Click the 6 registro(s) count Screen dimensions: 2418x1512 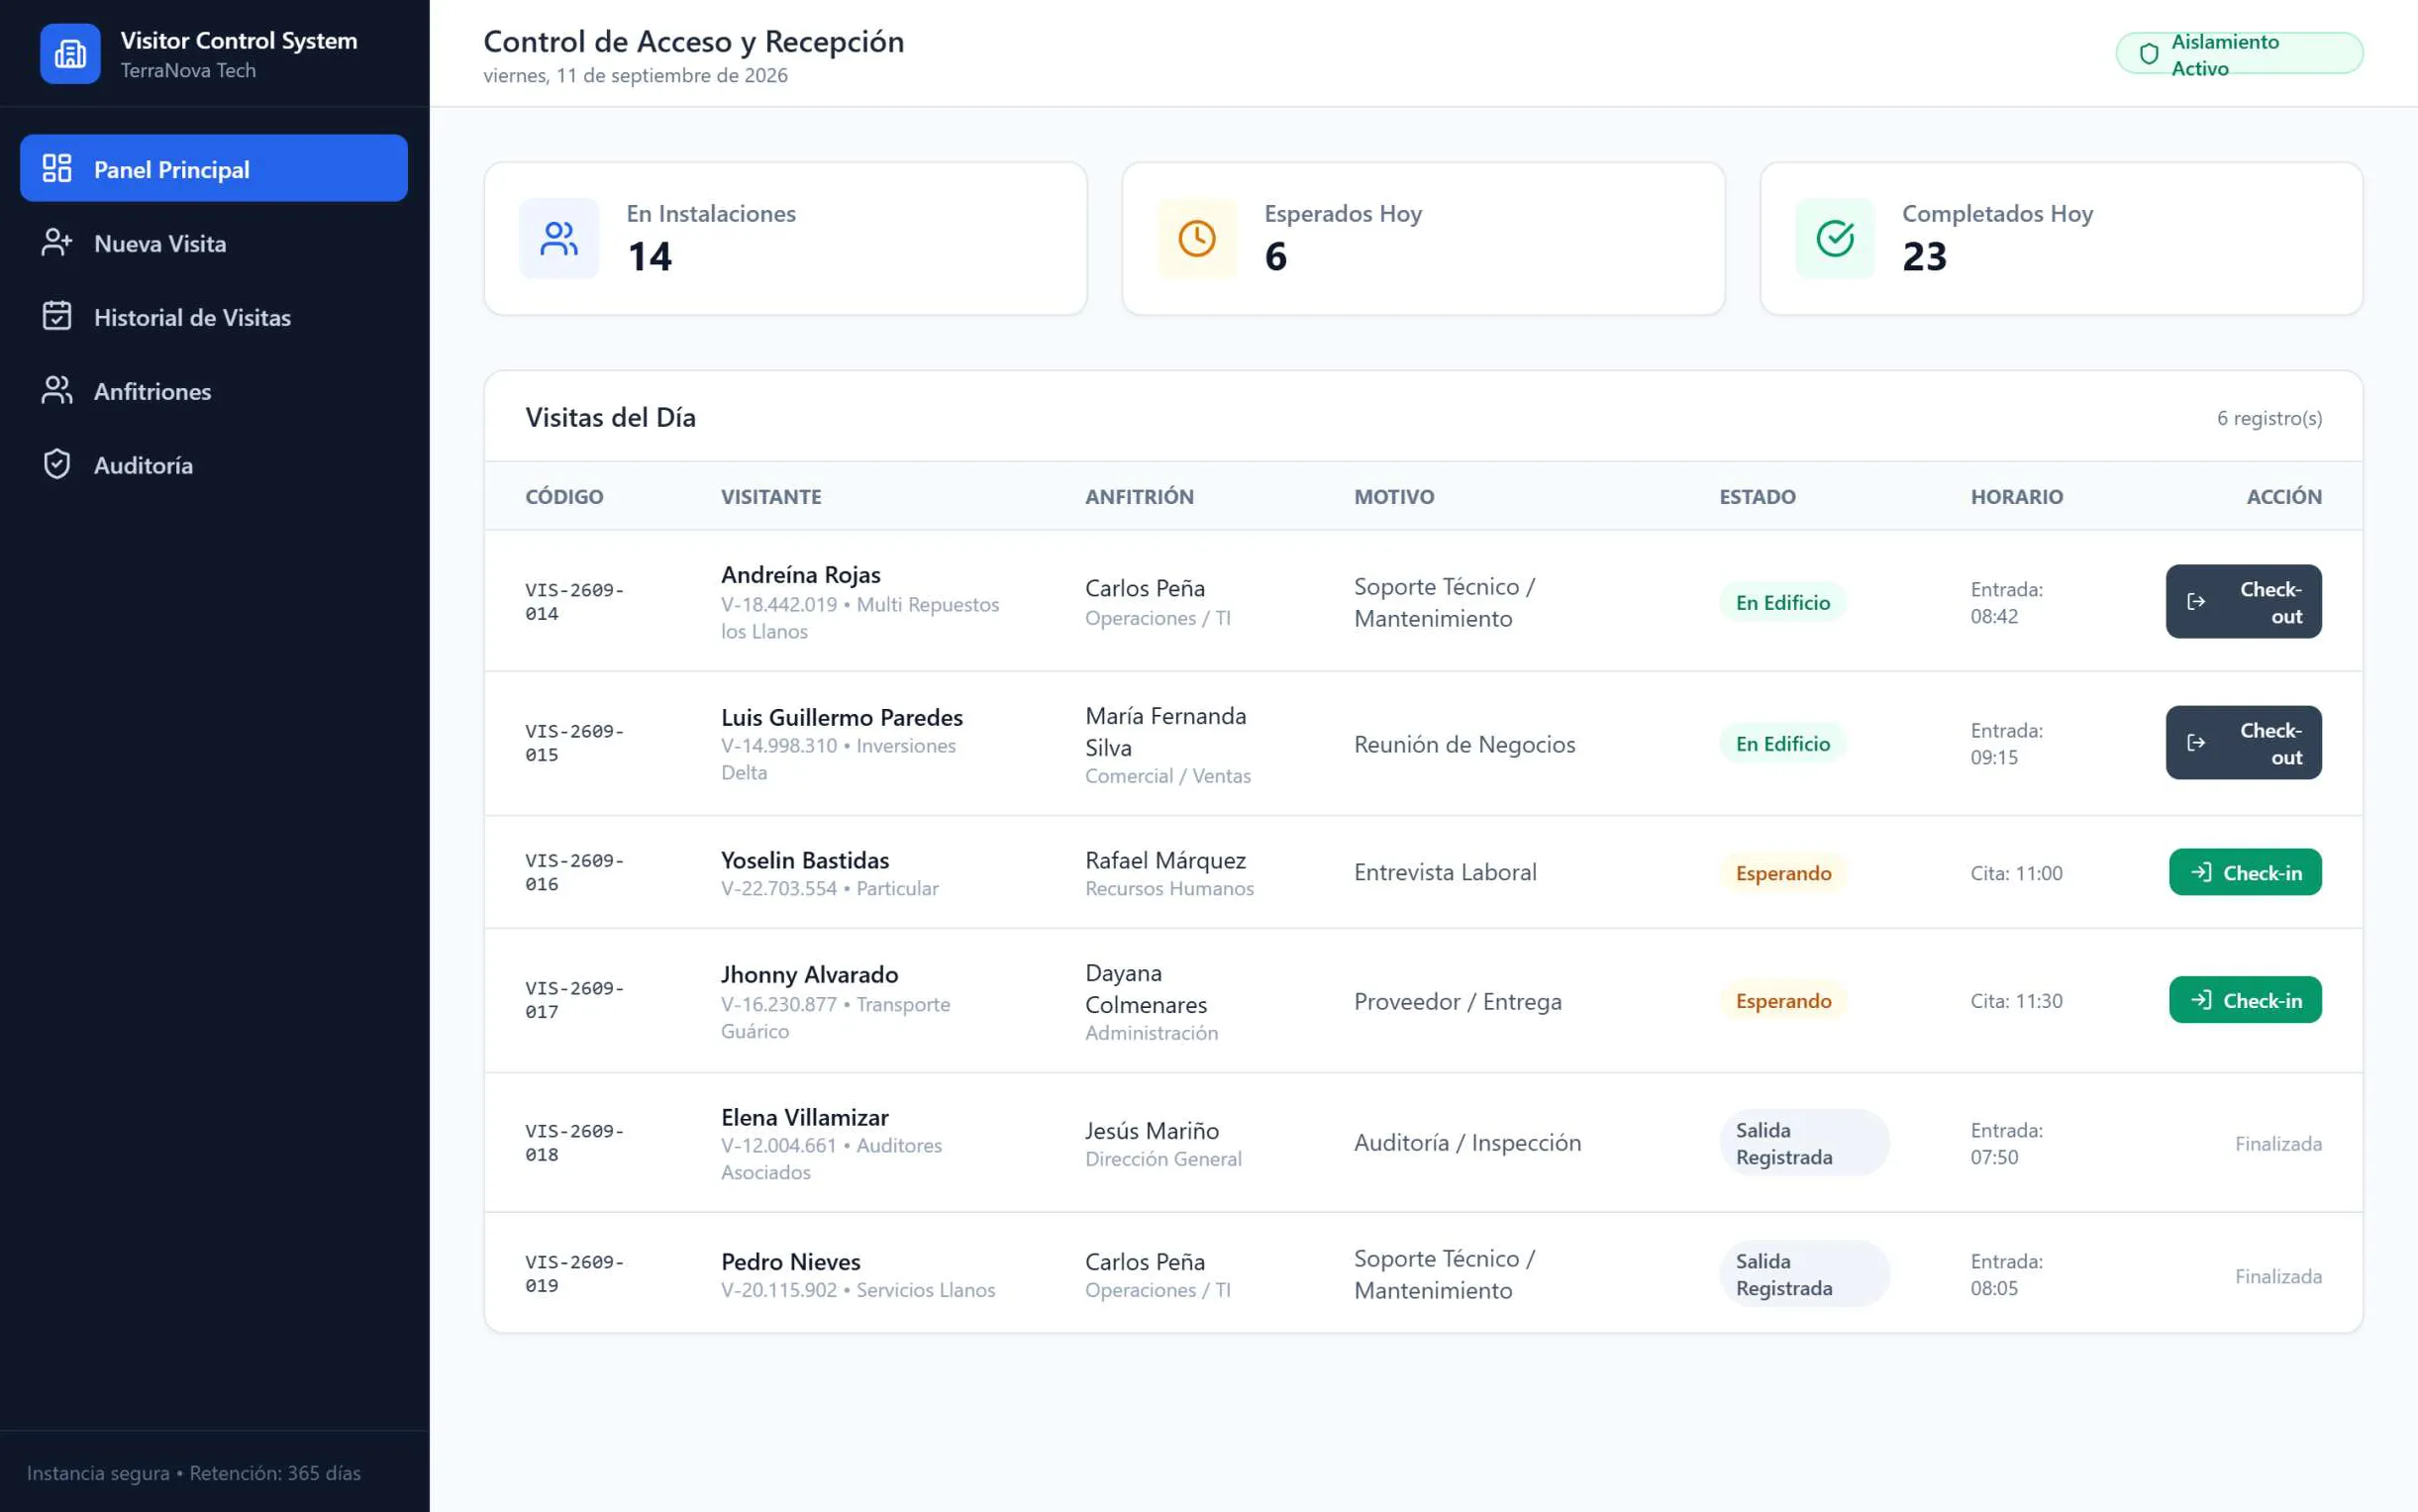pyautogui.click(x=2269, y=418)
